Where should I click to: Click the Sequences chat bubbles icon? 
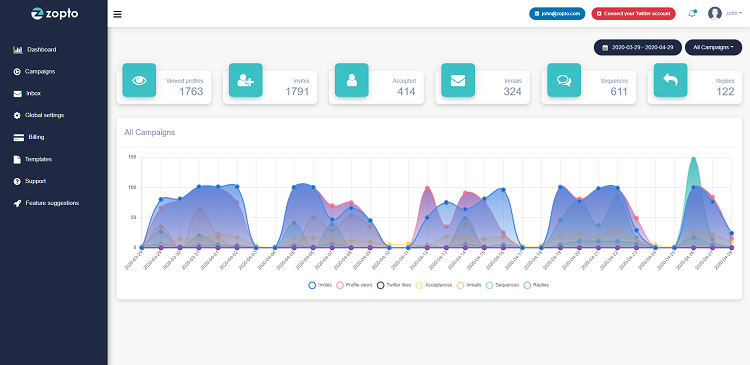[x=564, y=80]
